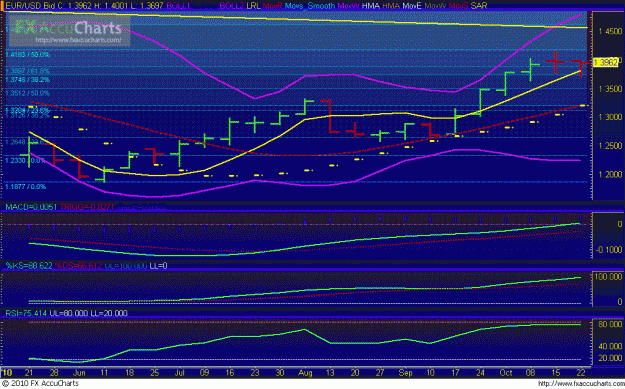The image size is (625, 389).
Task: Click the 28 date on time axis
Action: point(54,373)
